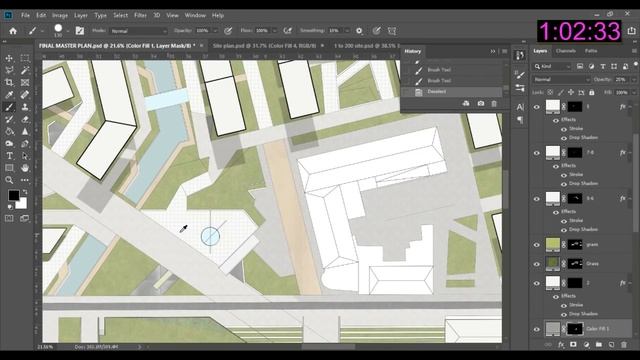Select the Crop tool
Viewport: 640px width, 360px height.
[9, 82]
